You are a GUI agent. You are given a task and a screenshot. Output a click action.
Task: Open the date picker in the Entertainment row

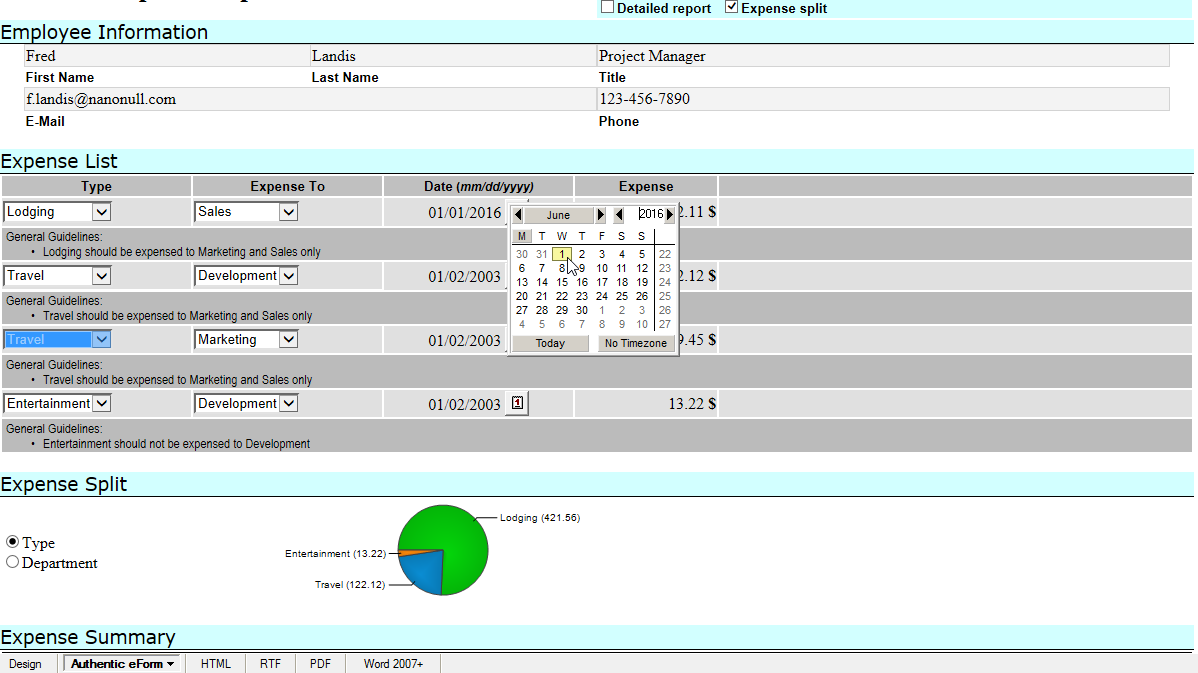point(517,403)
